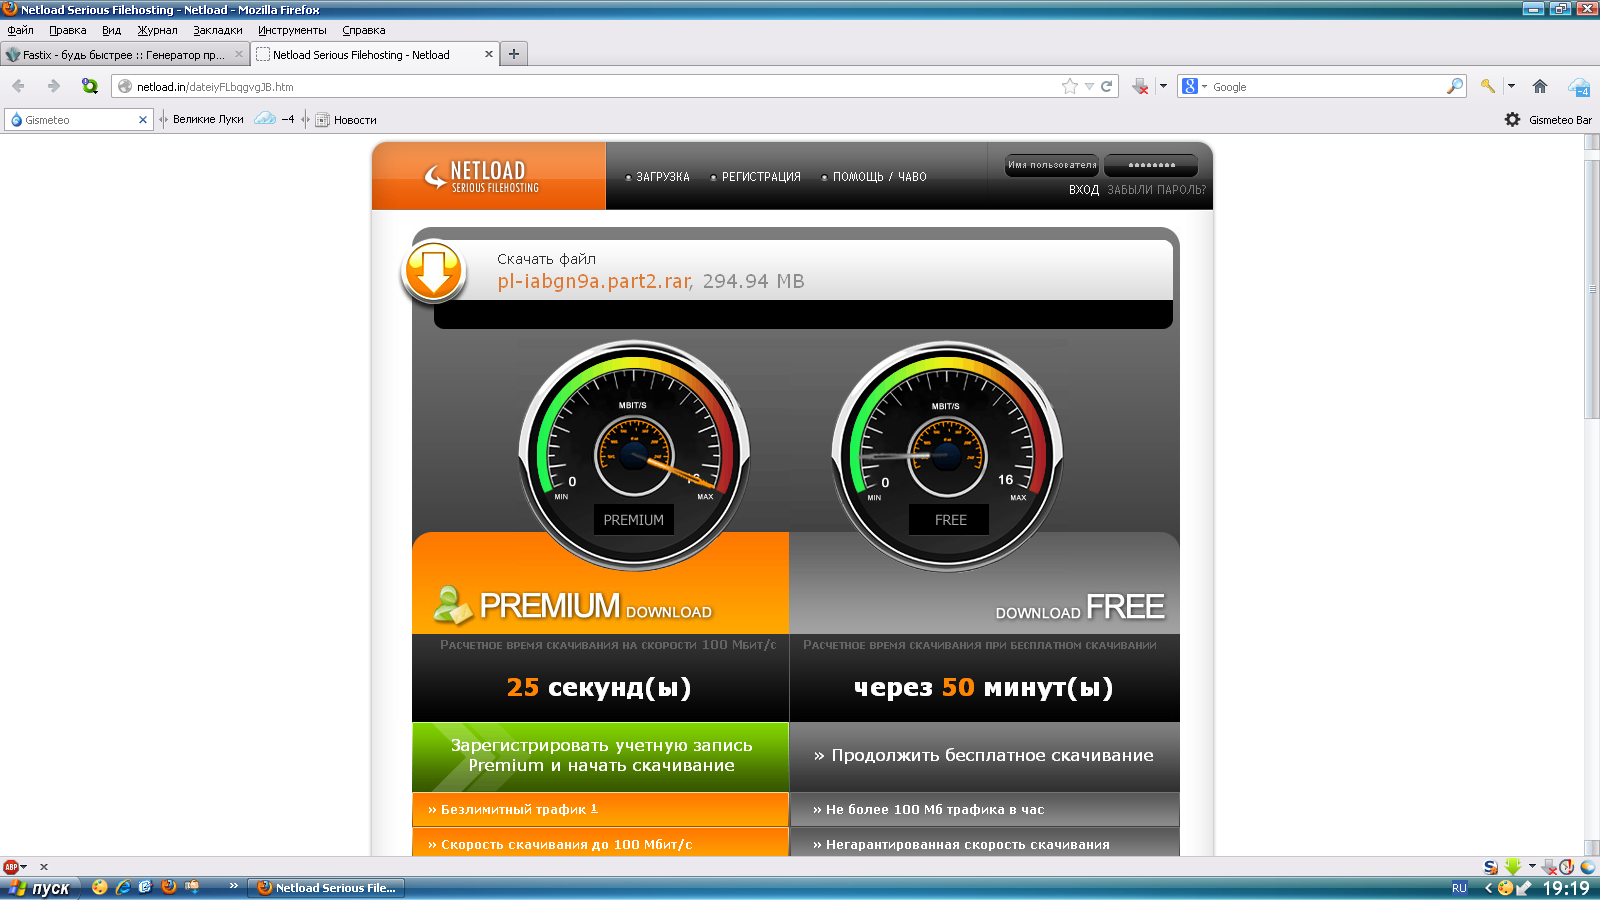Click the yellow key toolbar icon
The height and width of the screenshot is (900, 1600).
tap(1488, 86)
